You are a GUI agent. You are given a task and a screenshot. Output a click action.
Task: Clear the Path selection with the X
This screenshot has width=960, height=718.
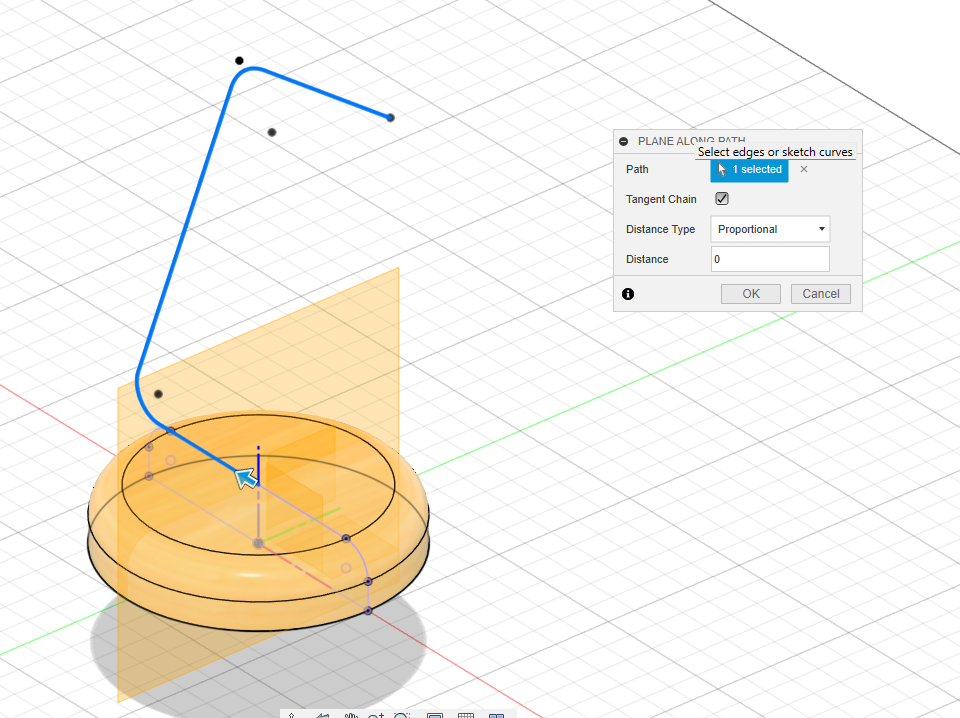pos(804,170)
